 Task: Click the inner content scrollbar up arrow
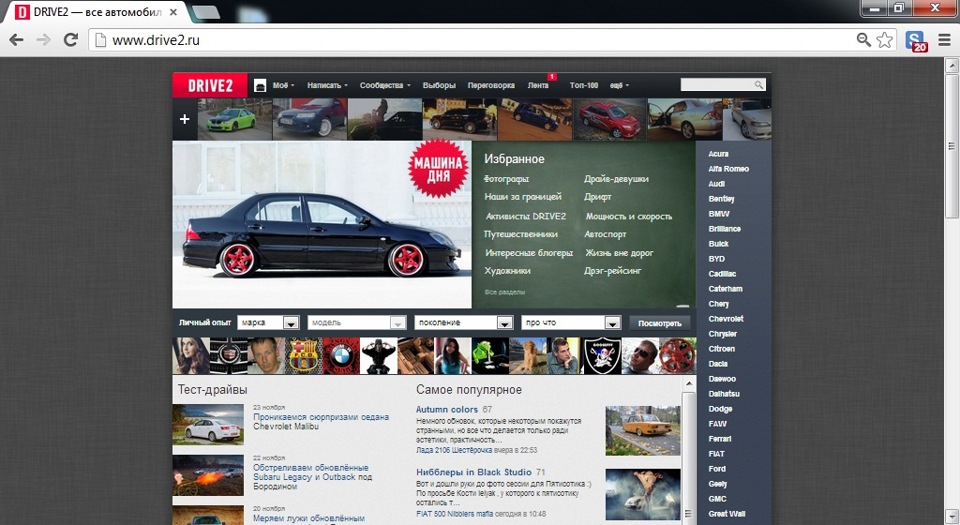(x=689, y=383)
